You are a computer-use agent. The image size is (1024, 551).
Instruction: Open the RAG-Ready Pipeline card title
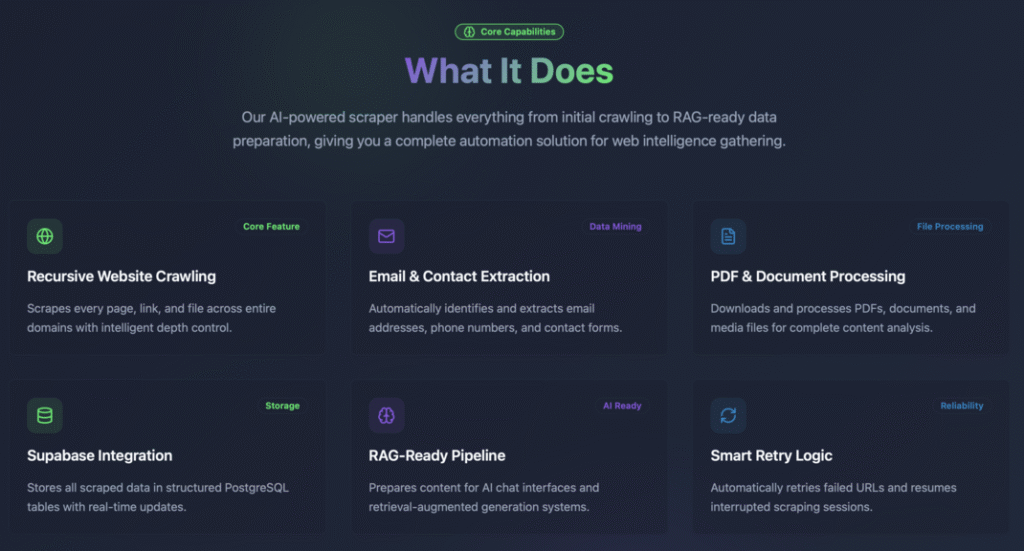point(437,456)
